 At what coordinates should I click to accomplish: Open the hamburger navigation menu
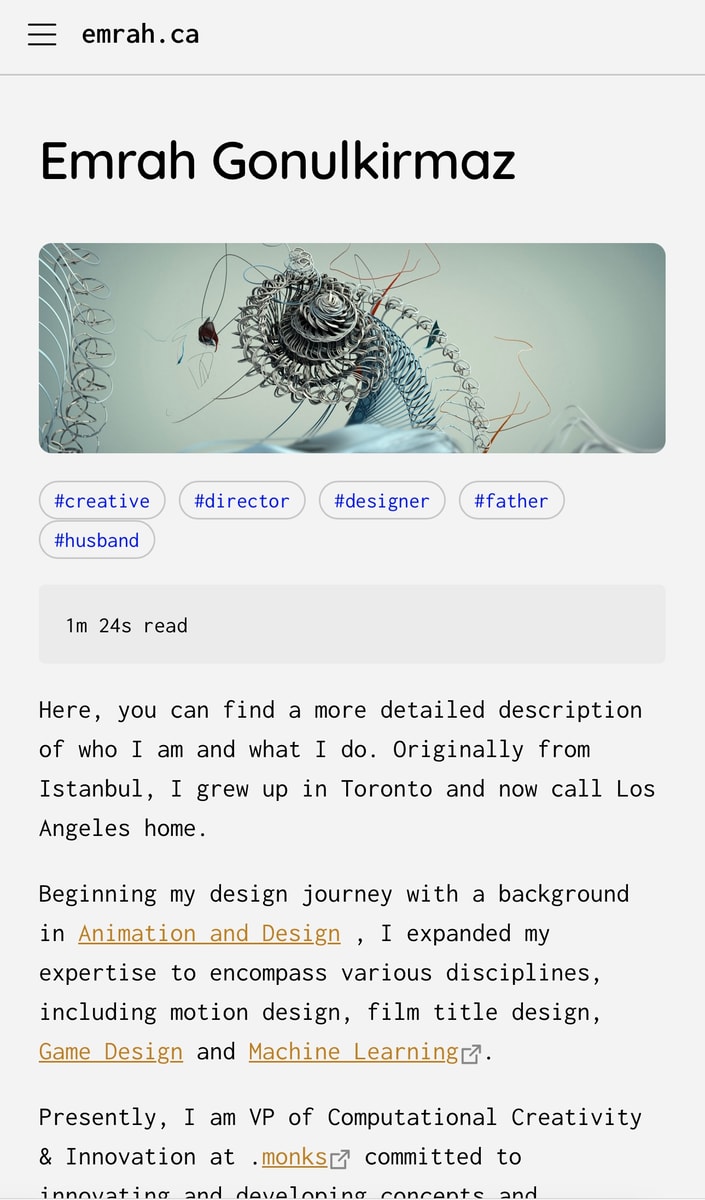coord(42,35)
